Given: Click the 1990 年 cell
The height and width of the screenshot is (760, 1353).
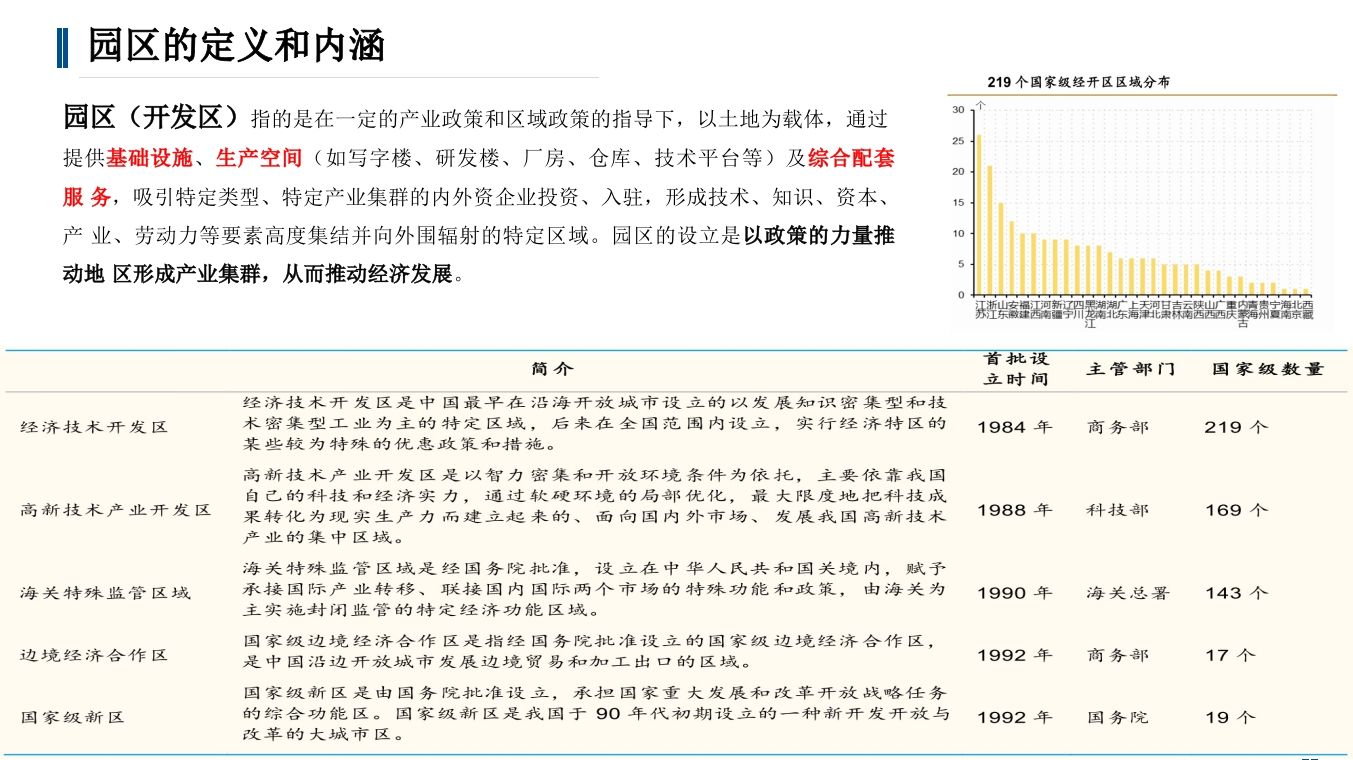Looking at the screenshot, I should (x=1015, y=593).
